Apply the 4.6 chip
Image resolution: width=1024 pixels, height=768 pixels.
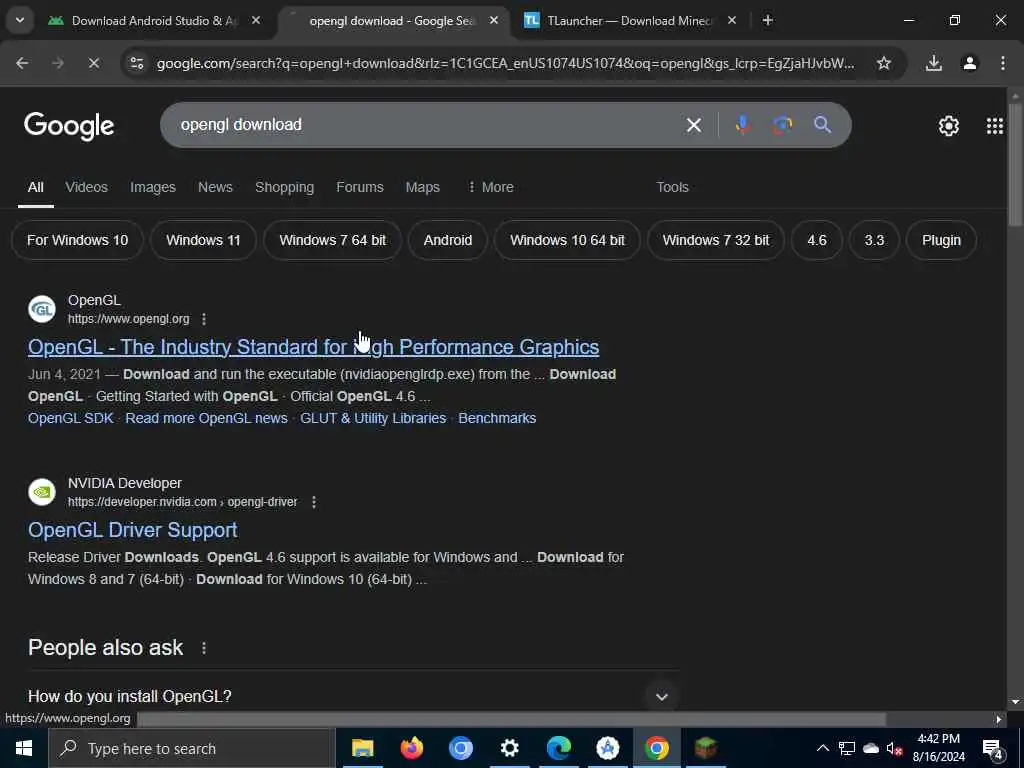tap(816, 240)
